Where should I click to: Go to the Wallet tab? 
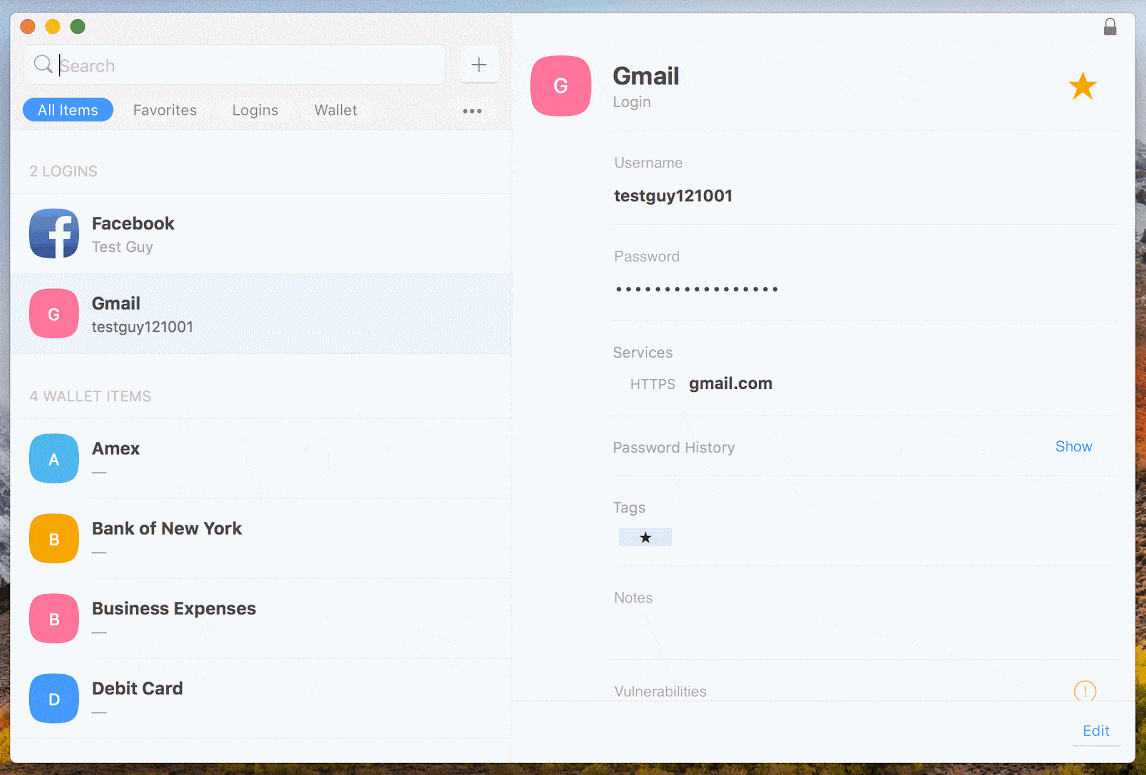335,110
